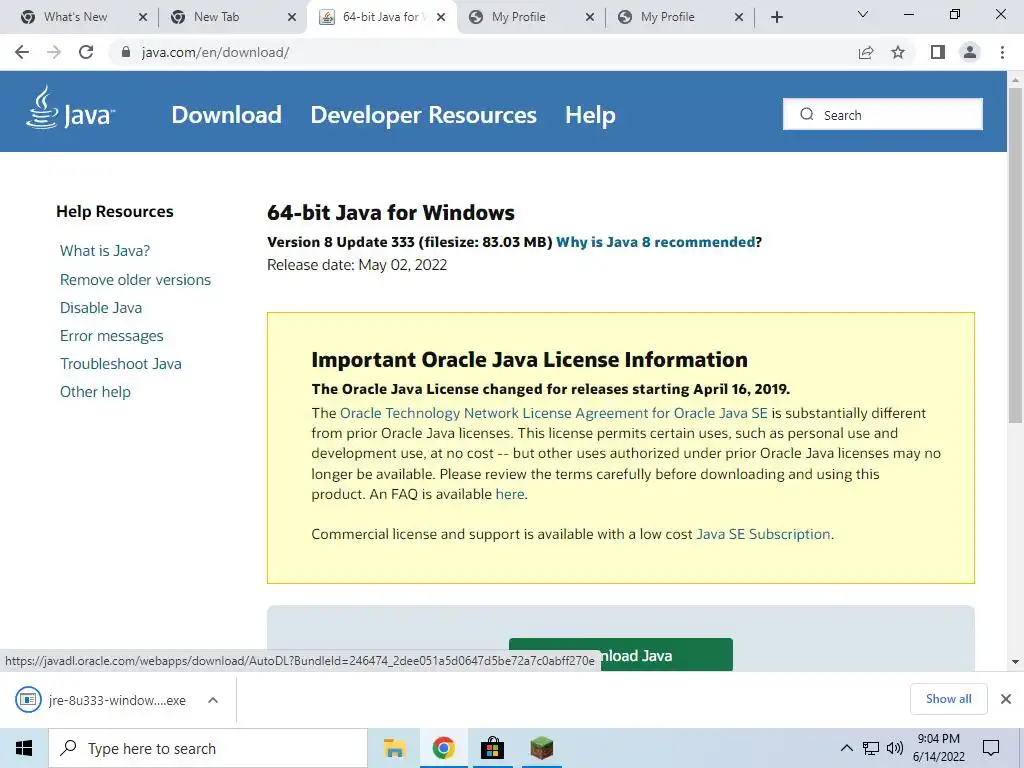The width and height of the screenshot is (1024, 768).
Task: Click the Windows taskbar search box
Action: pos(208,748)
